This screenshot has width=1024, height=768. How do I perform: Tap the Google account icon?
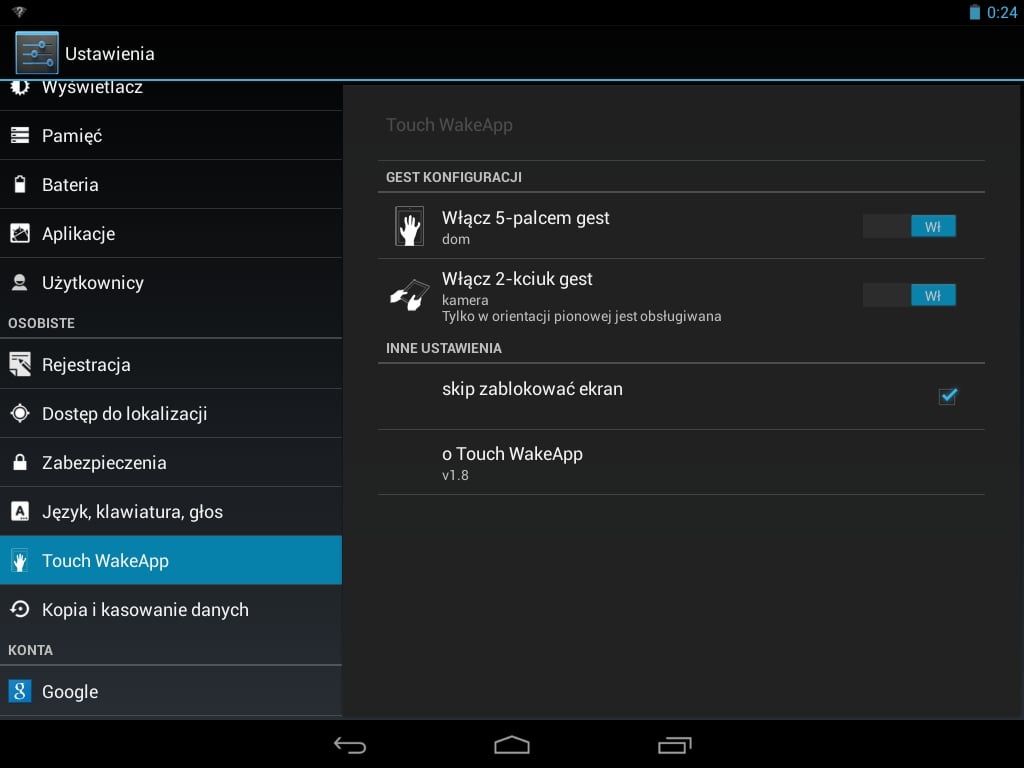pyautogui.click(x=20, y=691)
